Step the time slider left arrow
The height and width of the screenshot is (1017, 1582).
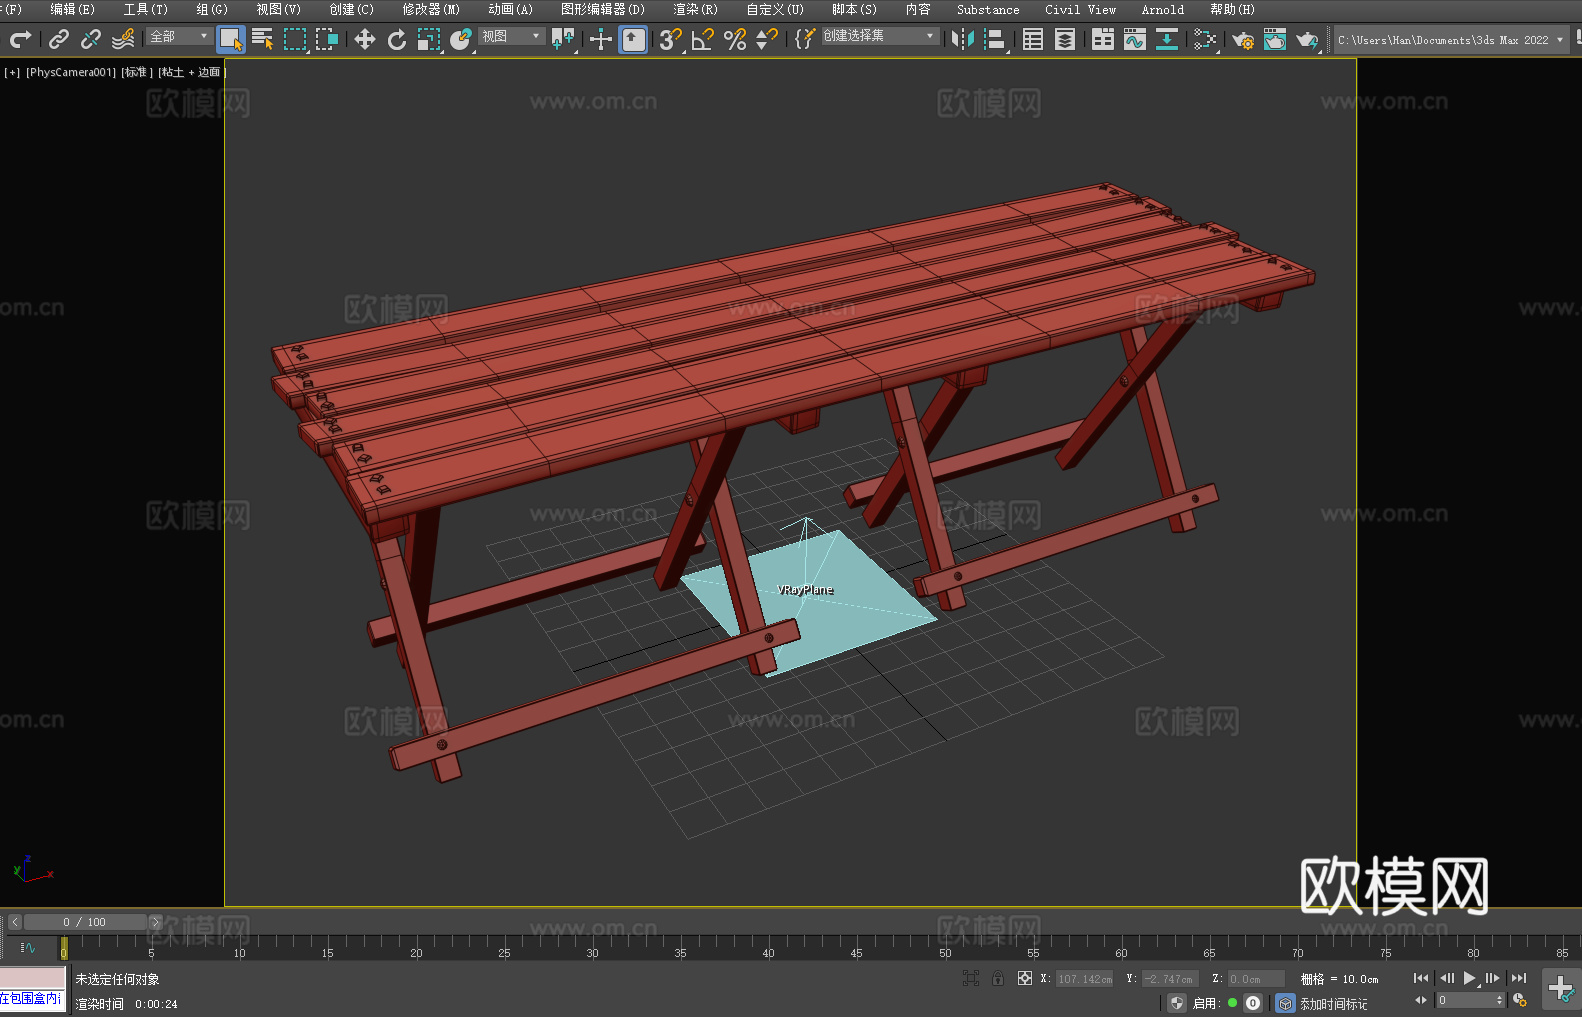click(15, 922)
